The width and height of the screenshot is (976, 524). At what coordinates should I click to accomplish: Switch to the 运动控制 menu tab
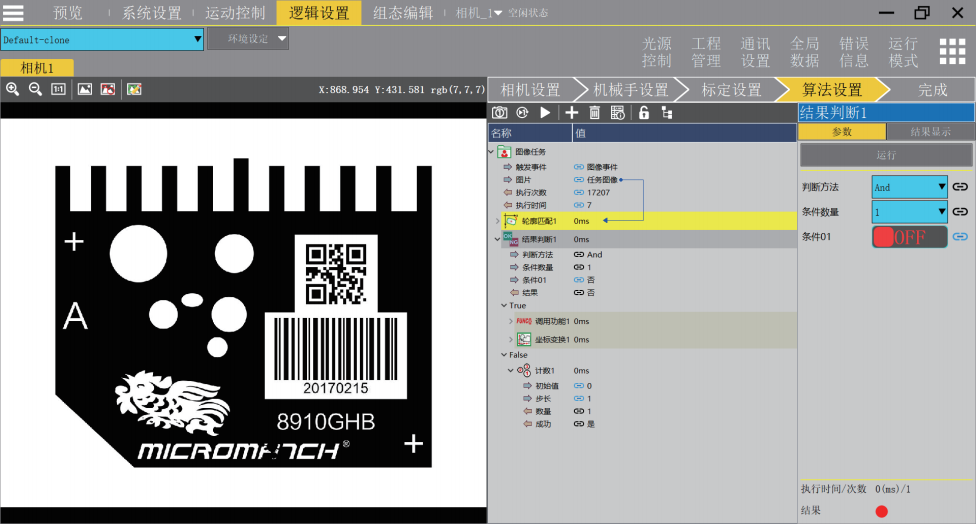tap(235, 13)
